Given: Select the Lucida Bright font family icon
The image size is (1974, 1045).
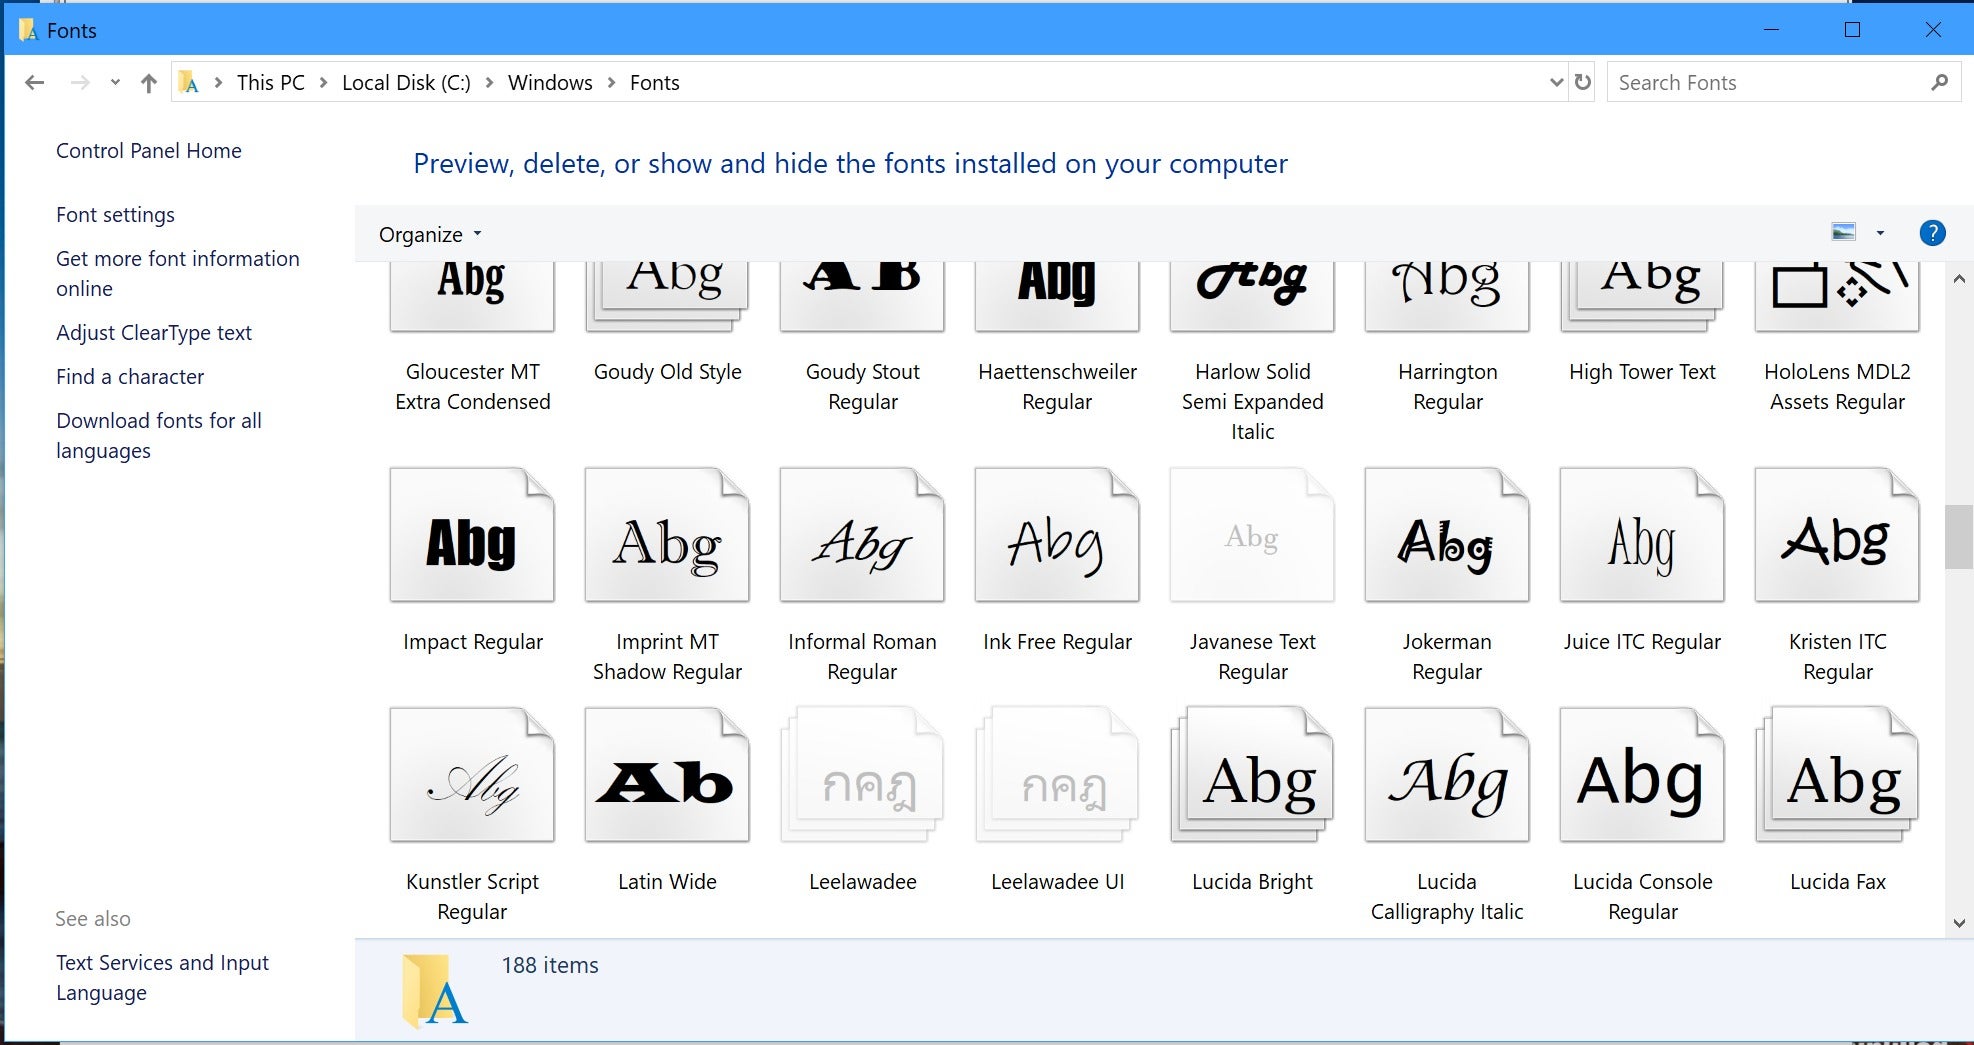Looking at the screenshot, I should point(1252,775).
